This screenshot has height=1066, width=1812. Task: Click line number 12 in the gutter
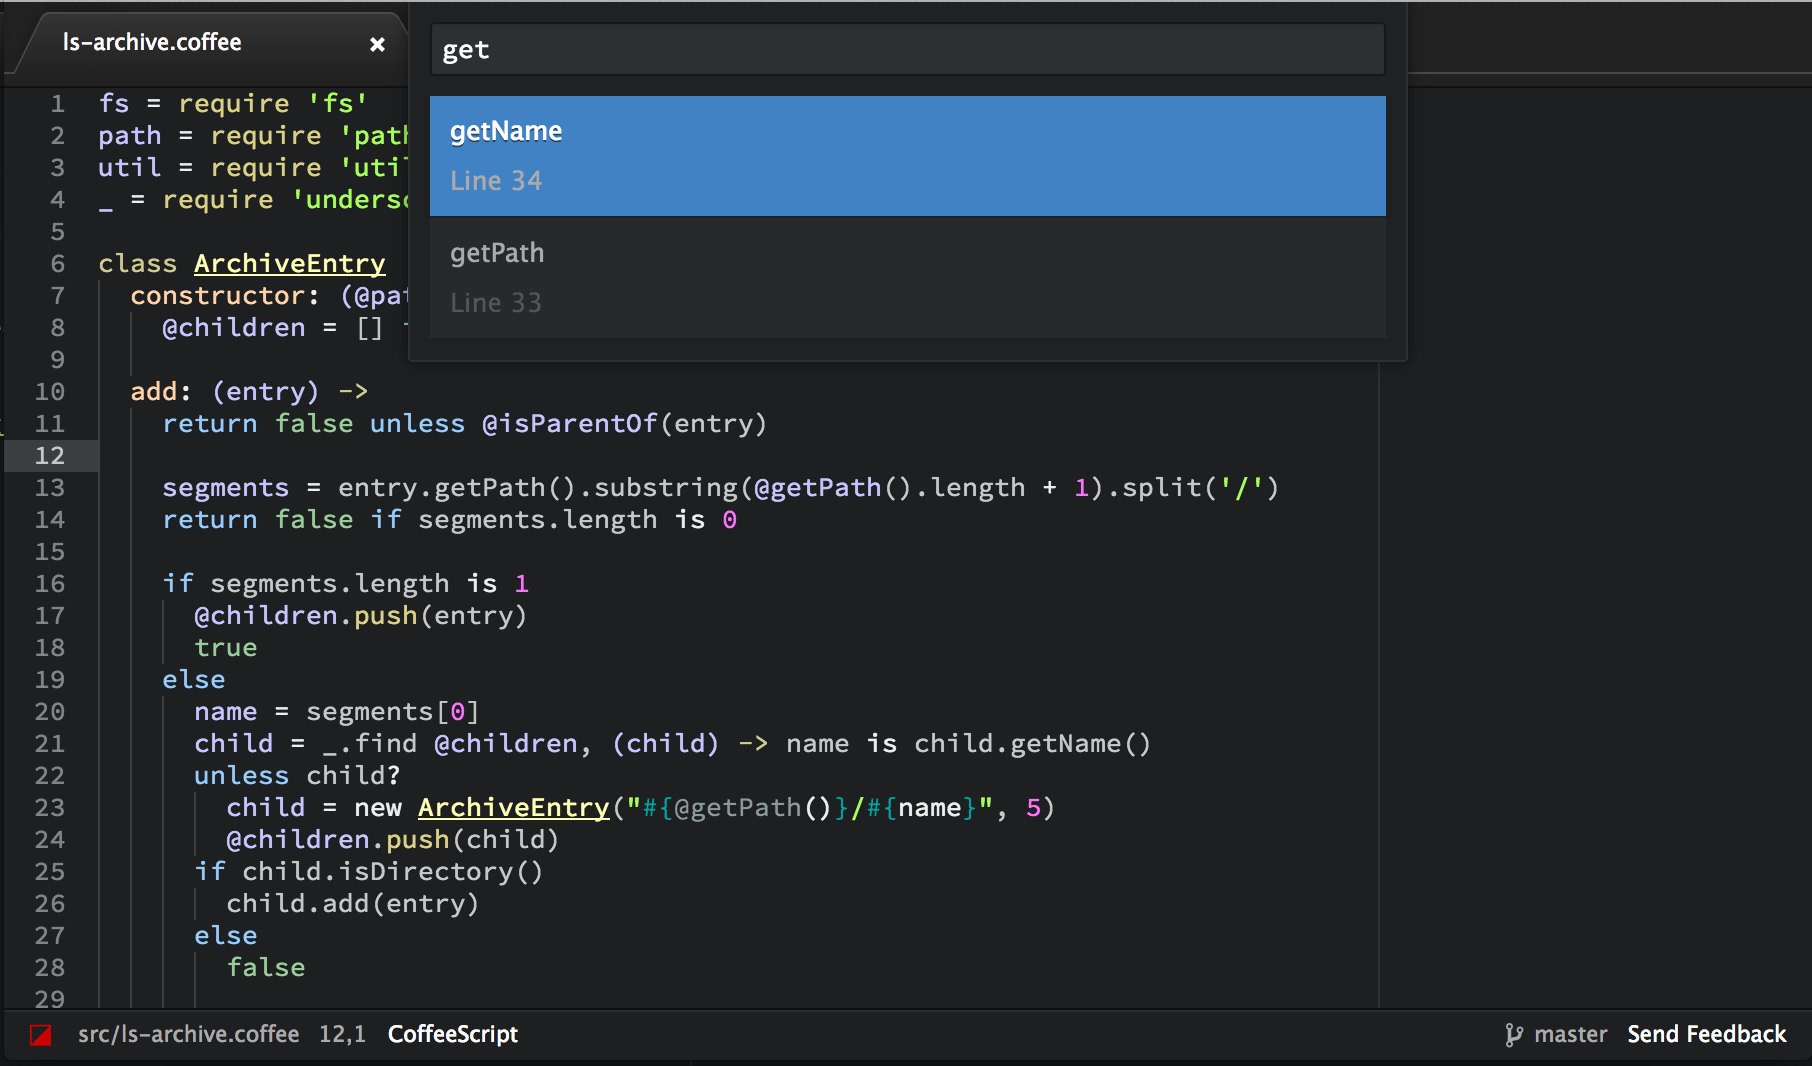click(50, 456)
